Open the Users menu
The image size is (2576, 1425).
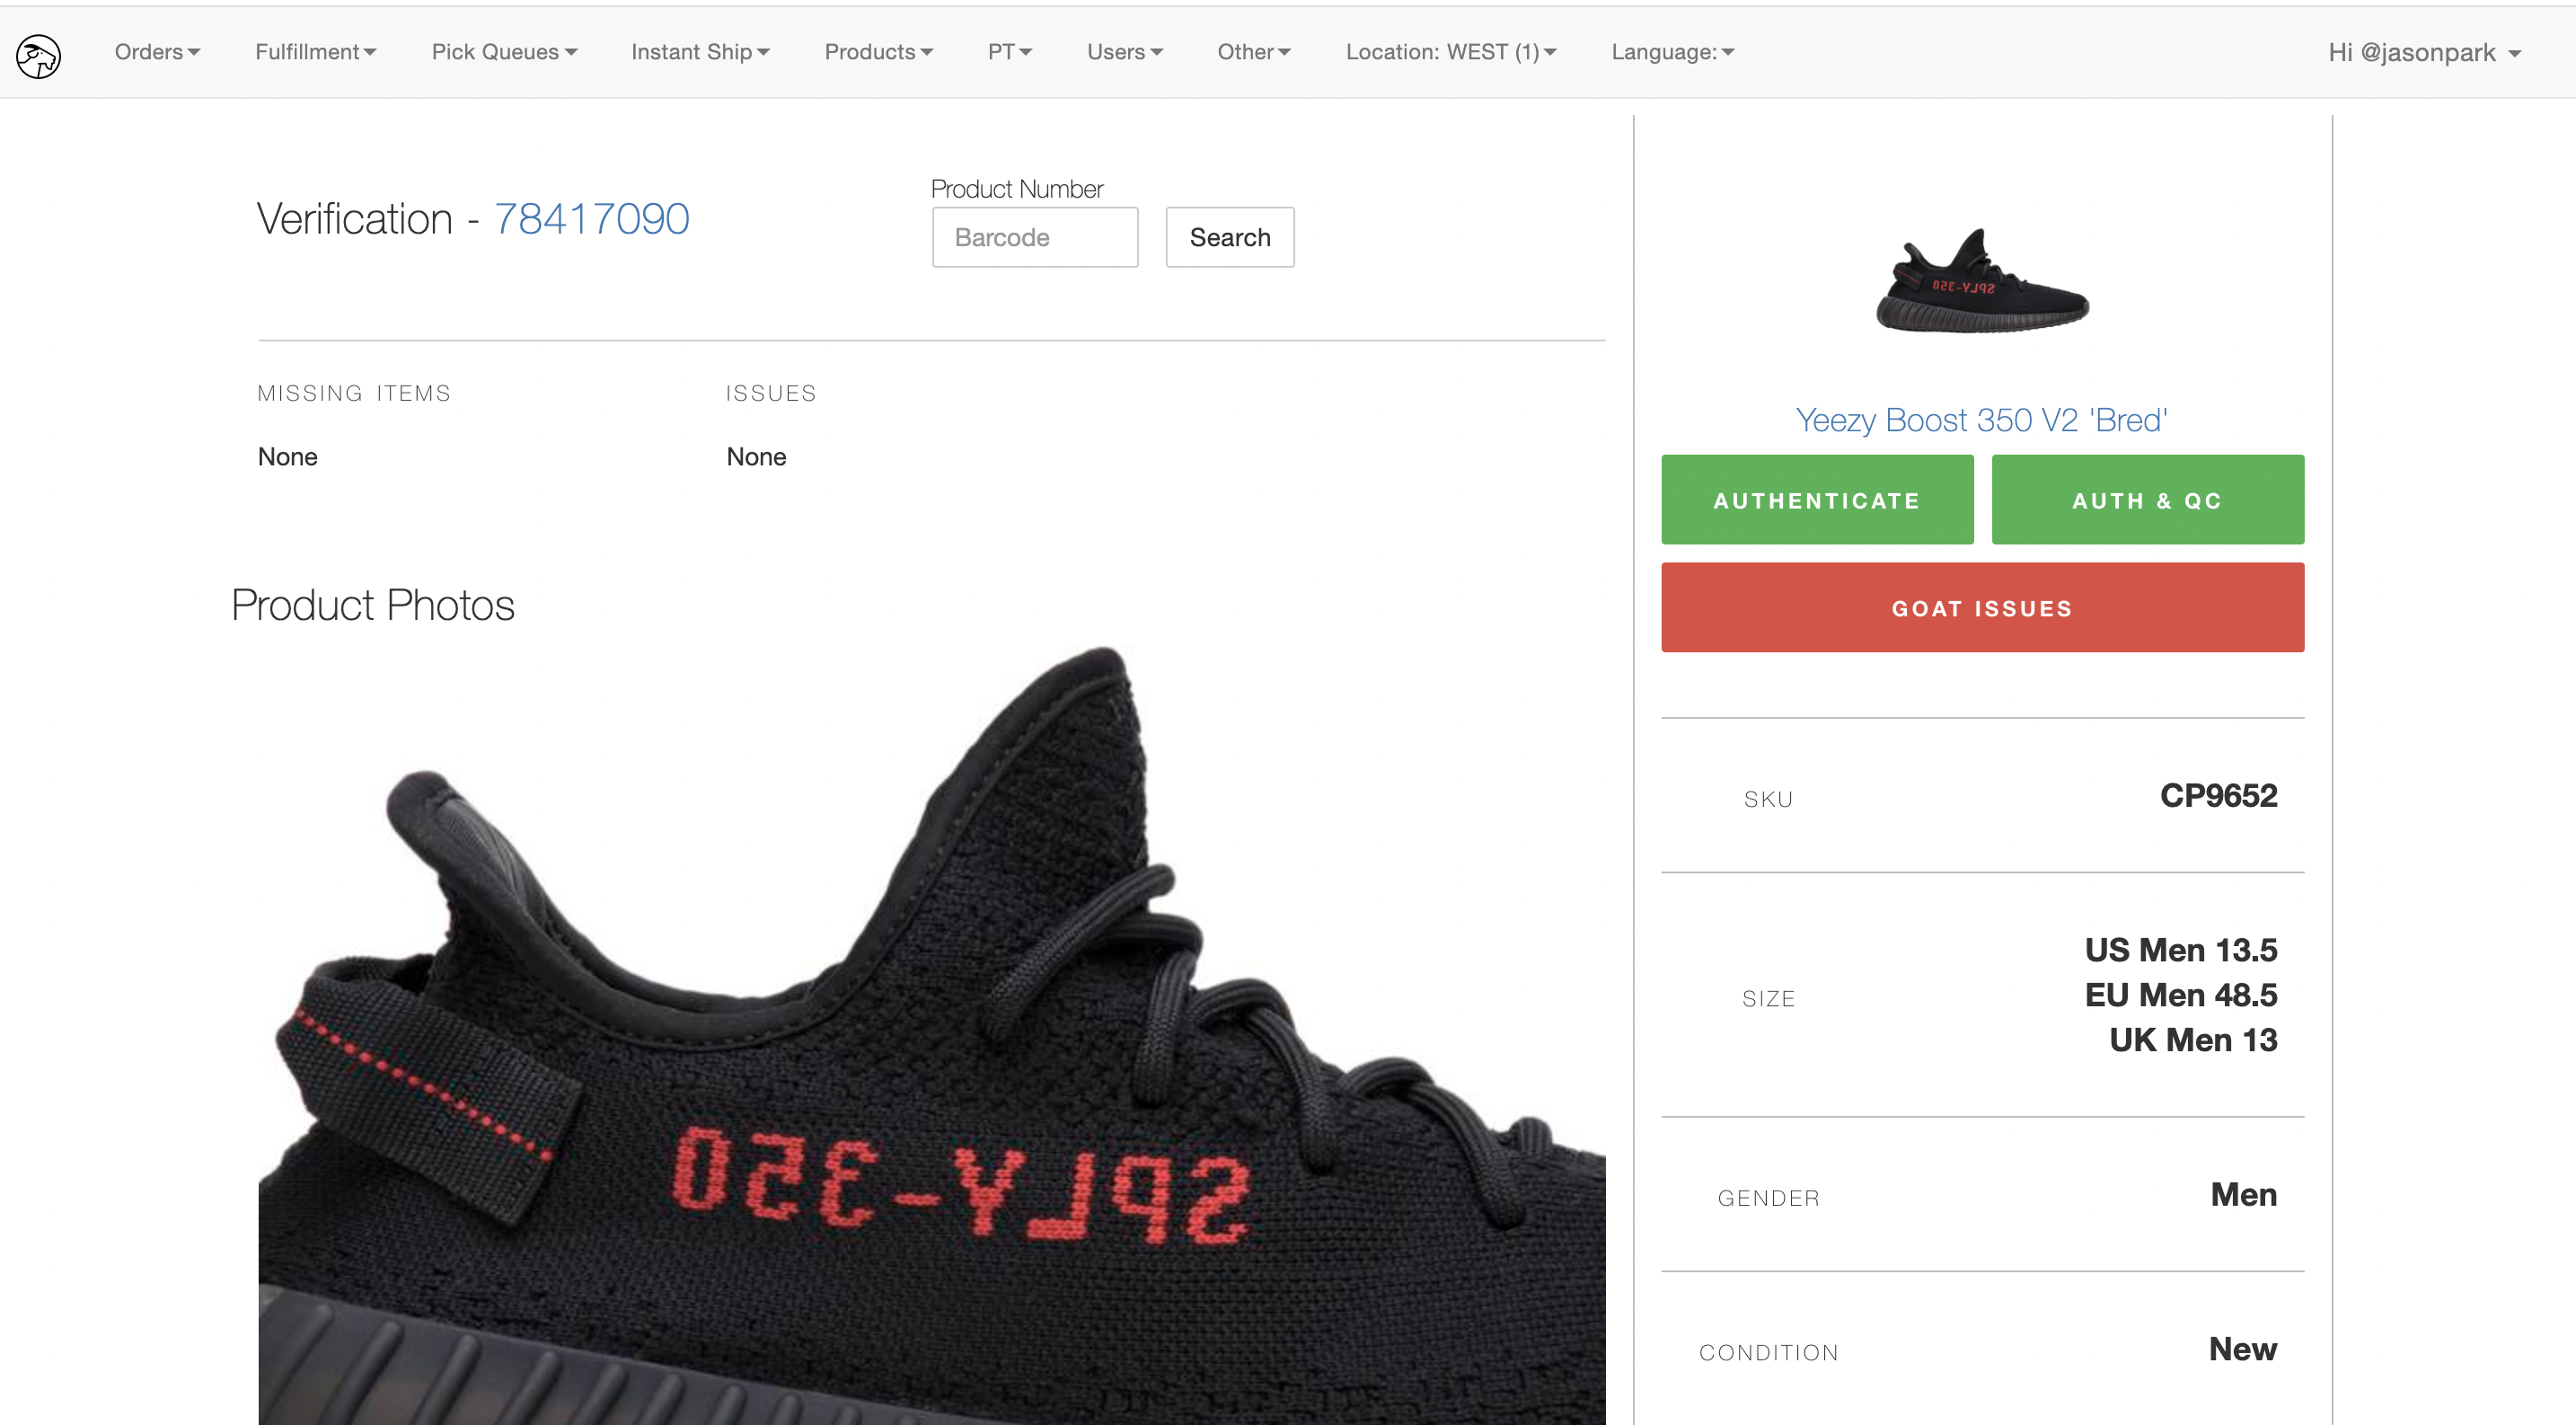click(x=1124, y=52)
